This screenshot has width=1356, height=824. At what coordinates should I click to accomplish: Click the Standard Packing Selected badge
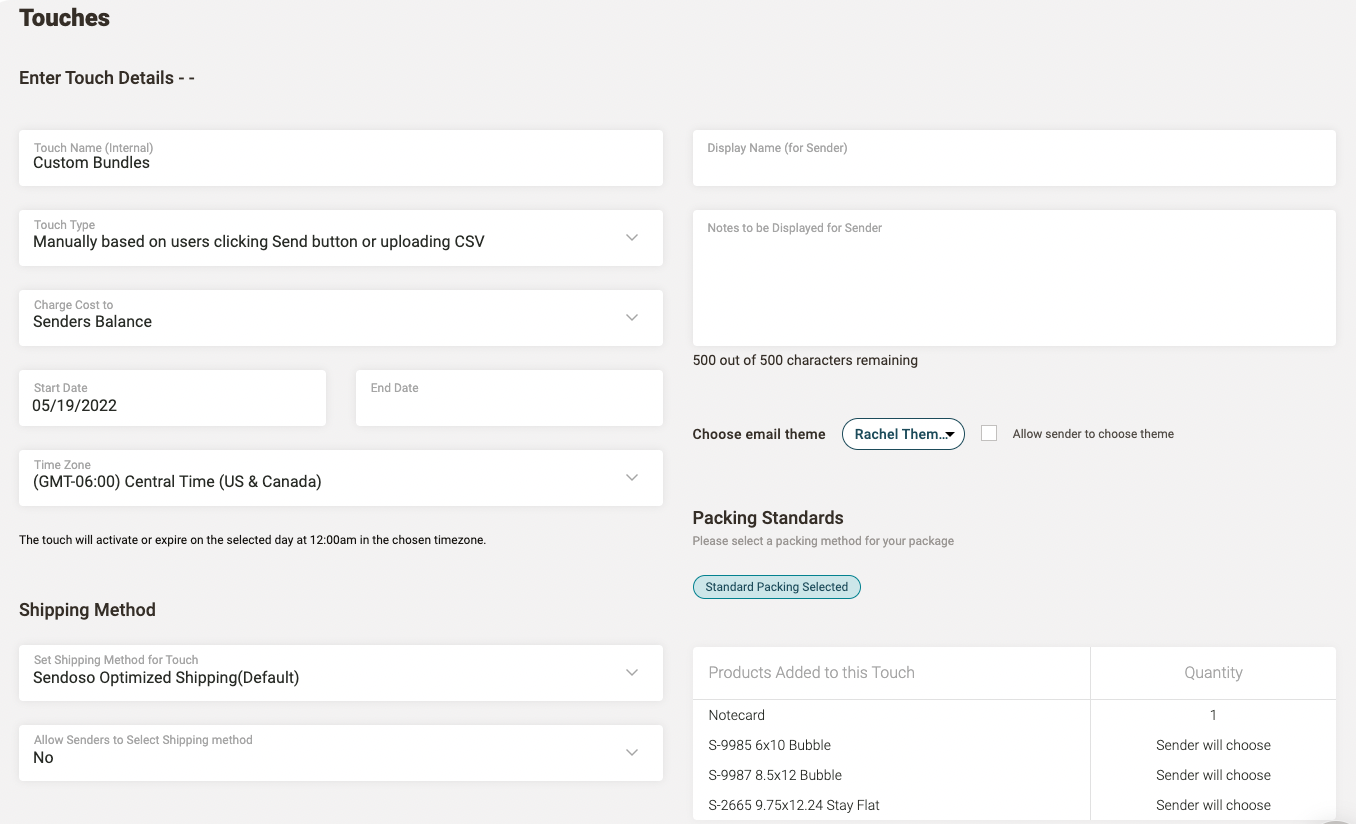coord(776,587)
